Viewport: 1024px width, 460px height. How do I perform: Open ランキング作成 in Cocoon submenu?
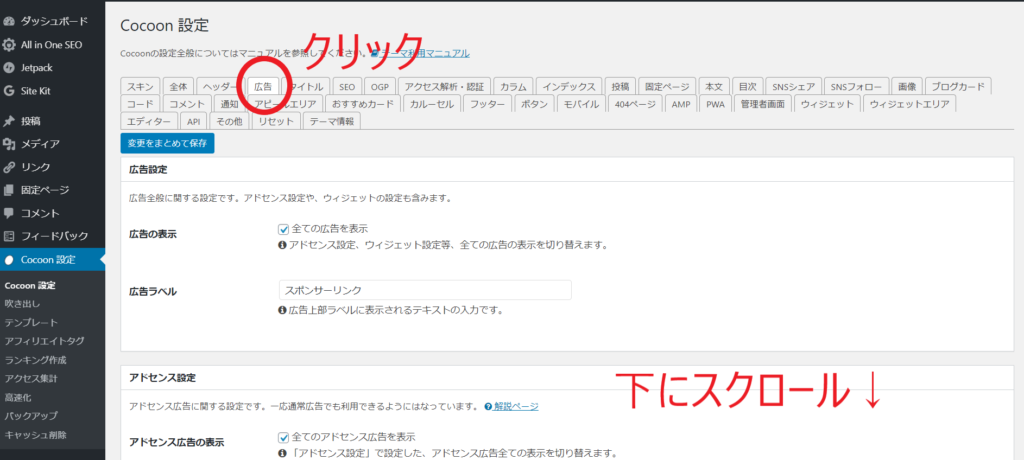pos(35,360)
